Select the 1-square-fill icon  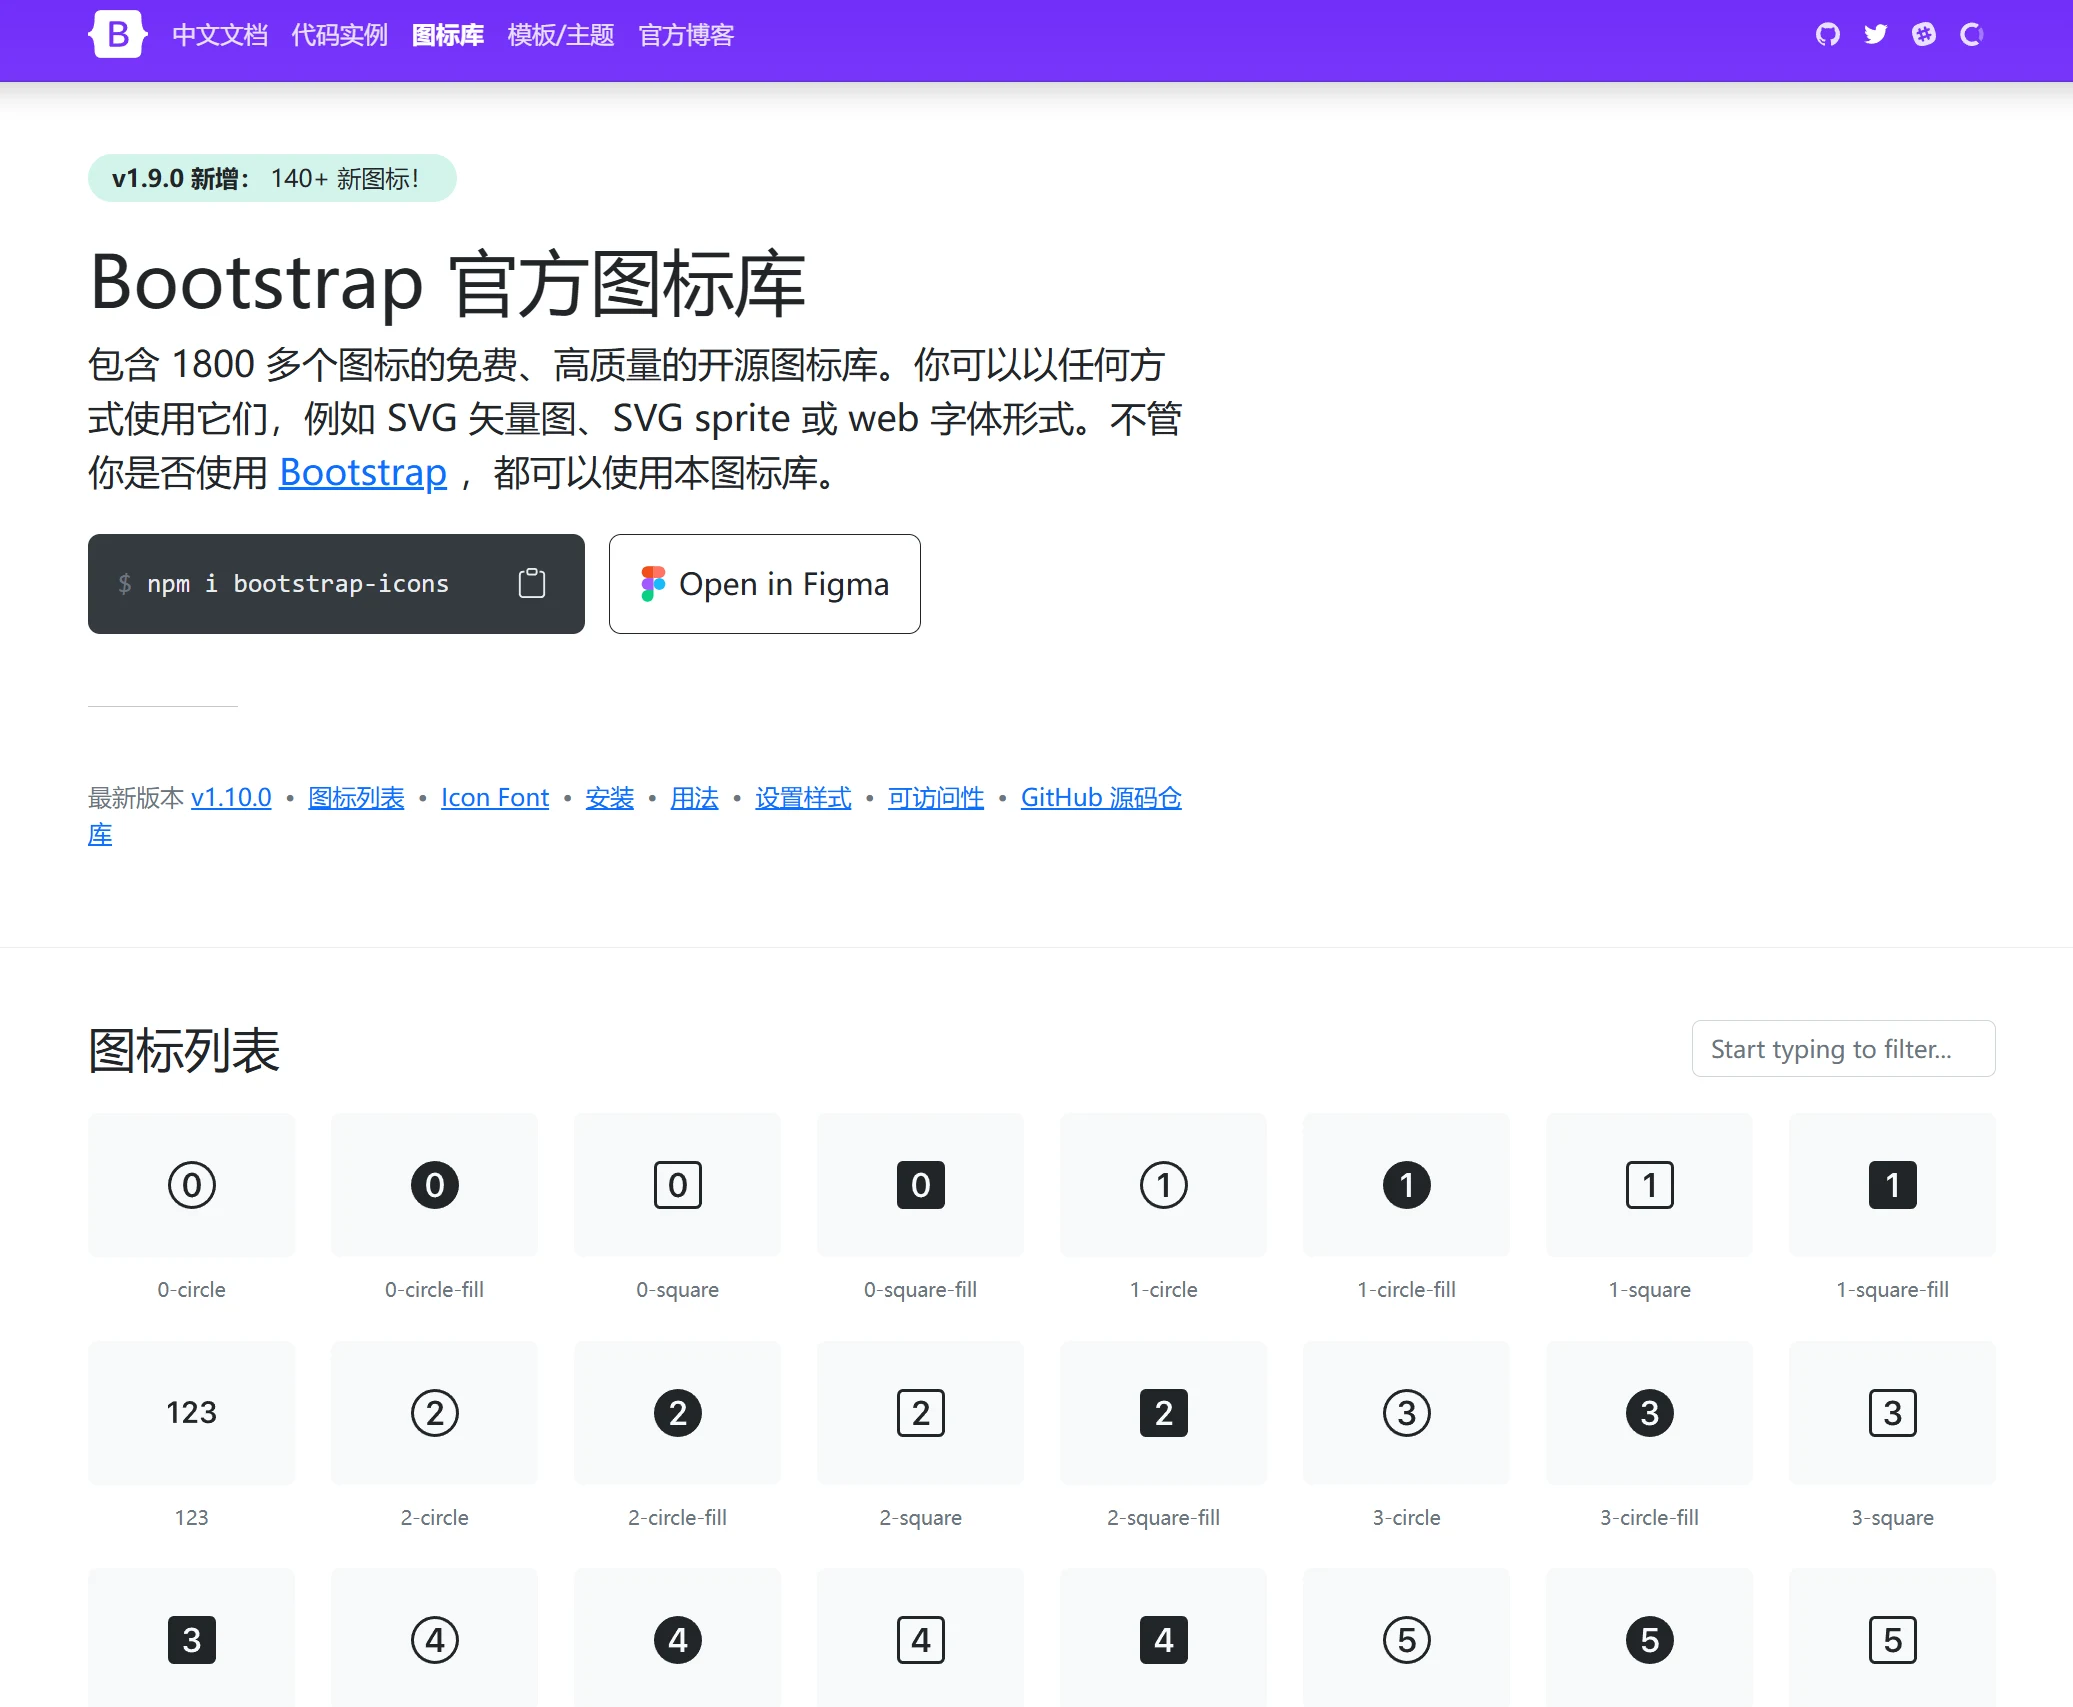click(x=1892, y=1185)
